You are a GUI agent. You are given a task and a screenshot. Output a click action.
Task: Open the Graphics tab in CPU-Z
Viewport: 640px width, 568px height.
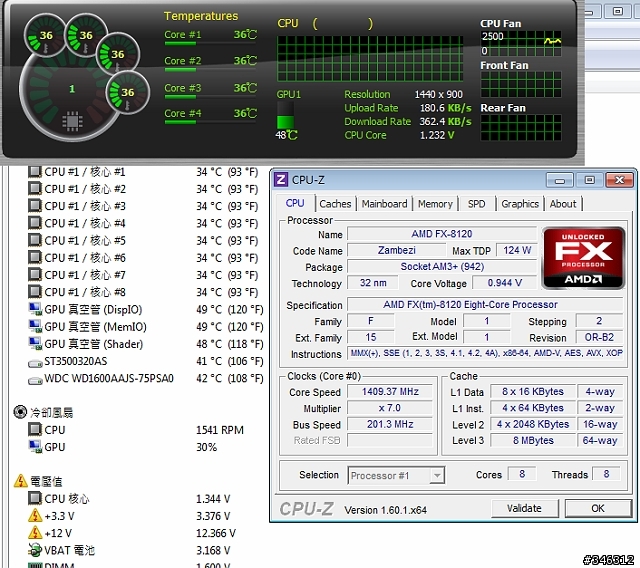tap(520, 204)
